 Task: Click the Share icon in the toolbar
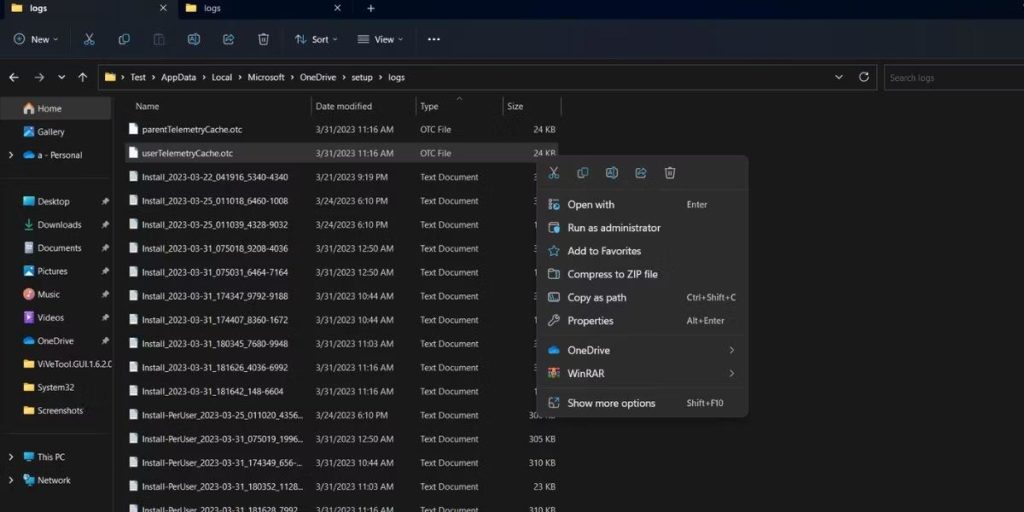point(228,39)
